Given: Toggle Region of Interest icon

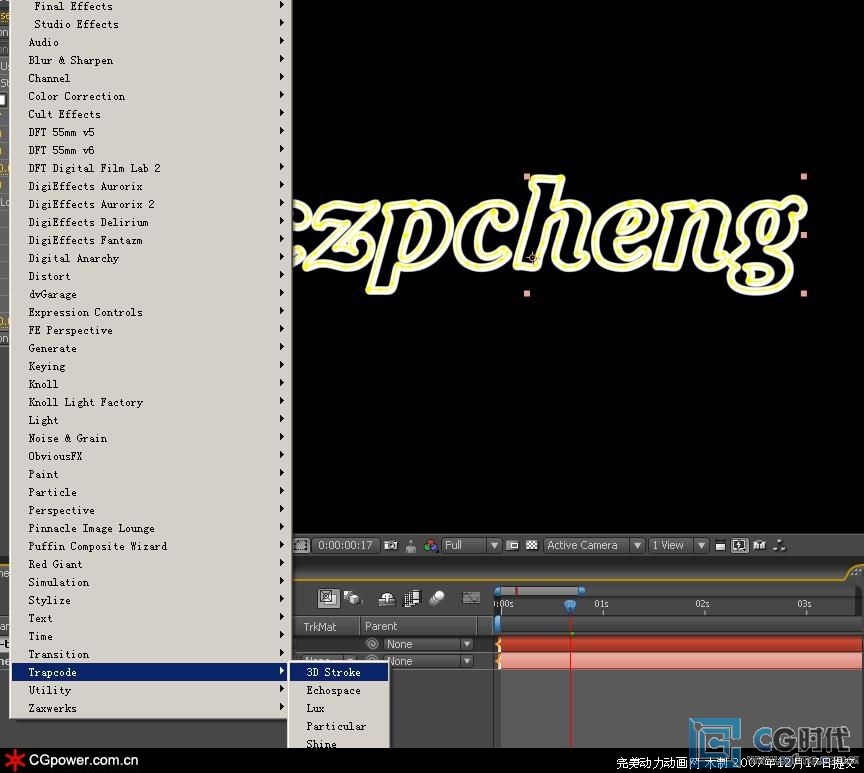Looking at the screenshot, I should [x=512, y=545].
